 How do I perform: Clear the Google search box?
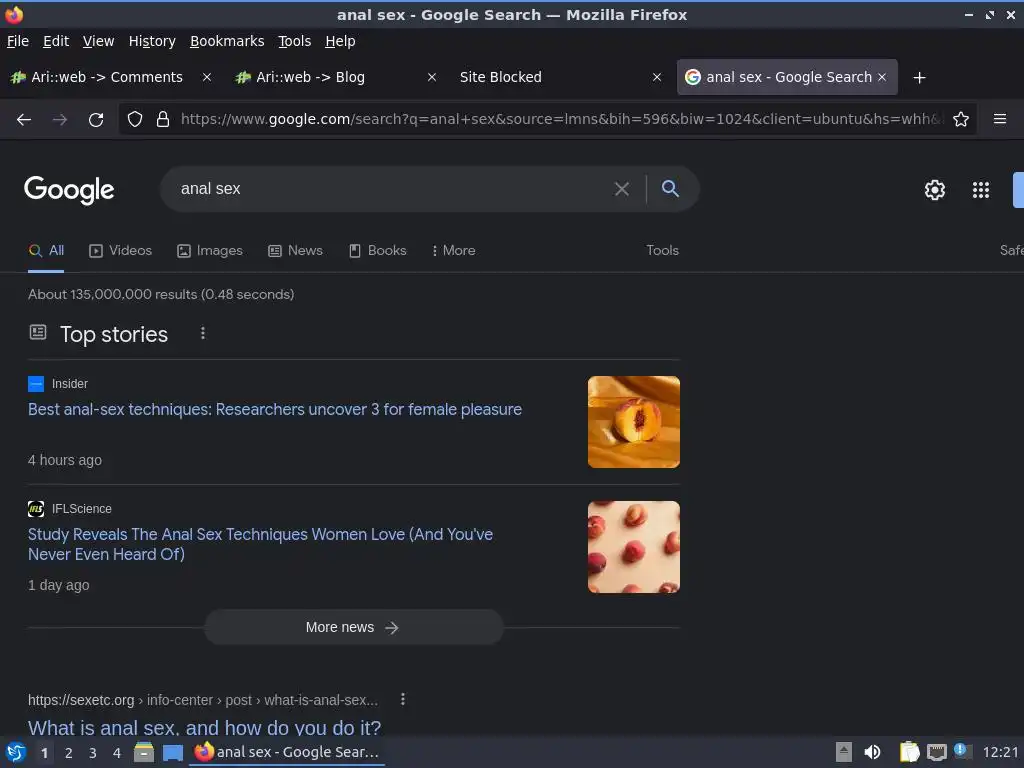click(622, 189)
